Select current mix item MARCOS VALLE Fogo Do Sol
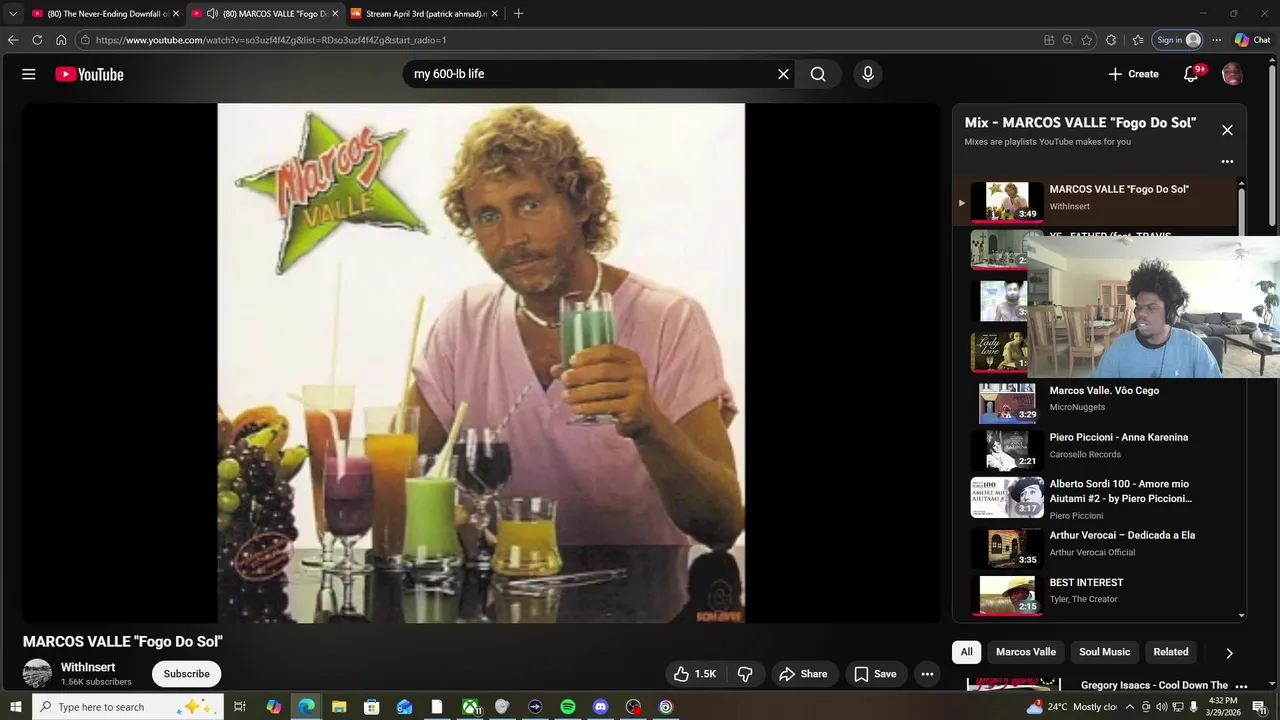Viewport: 1280px width, 720px height. 1097,201
